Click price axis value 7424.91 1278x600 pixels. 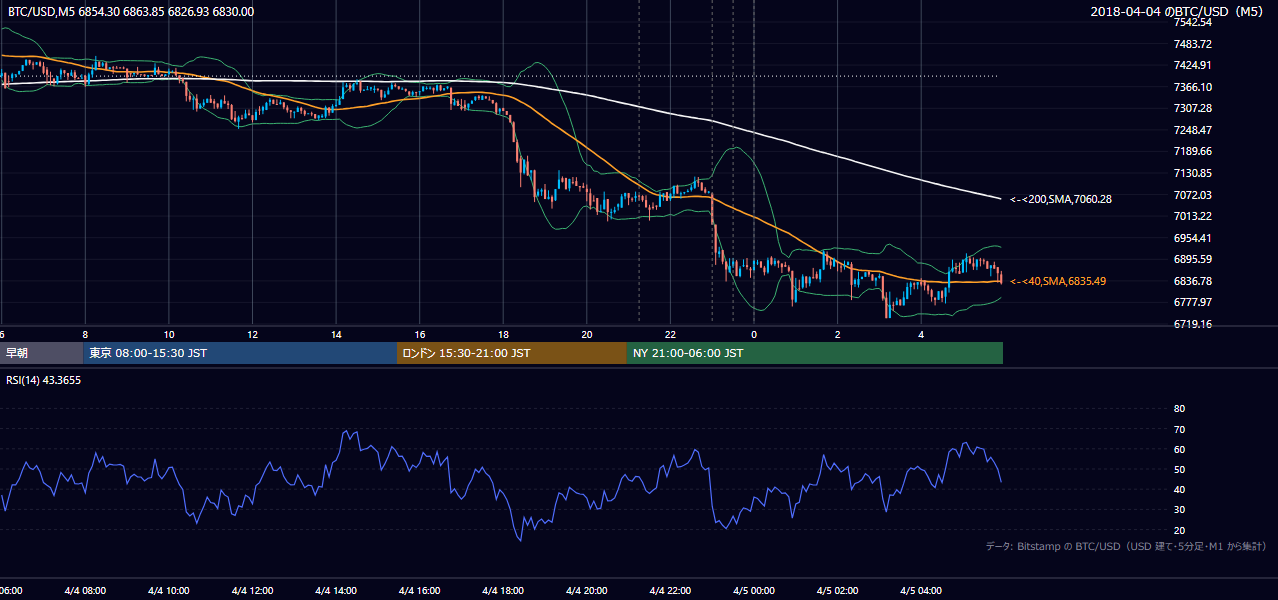pos(1193,65)
